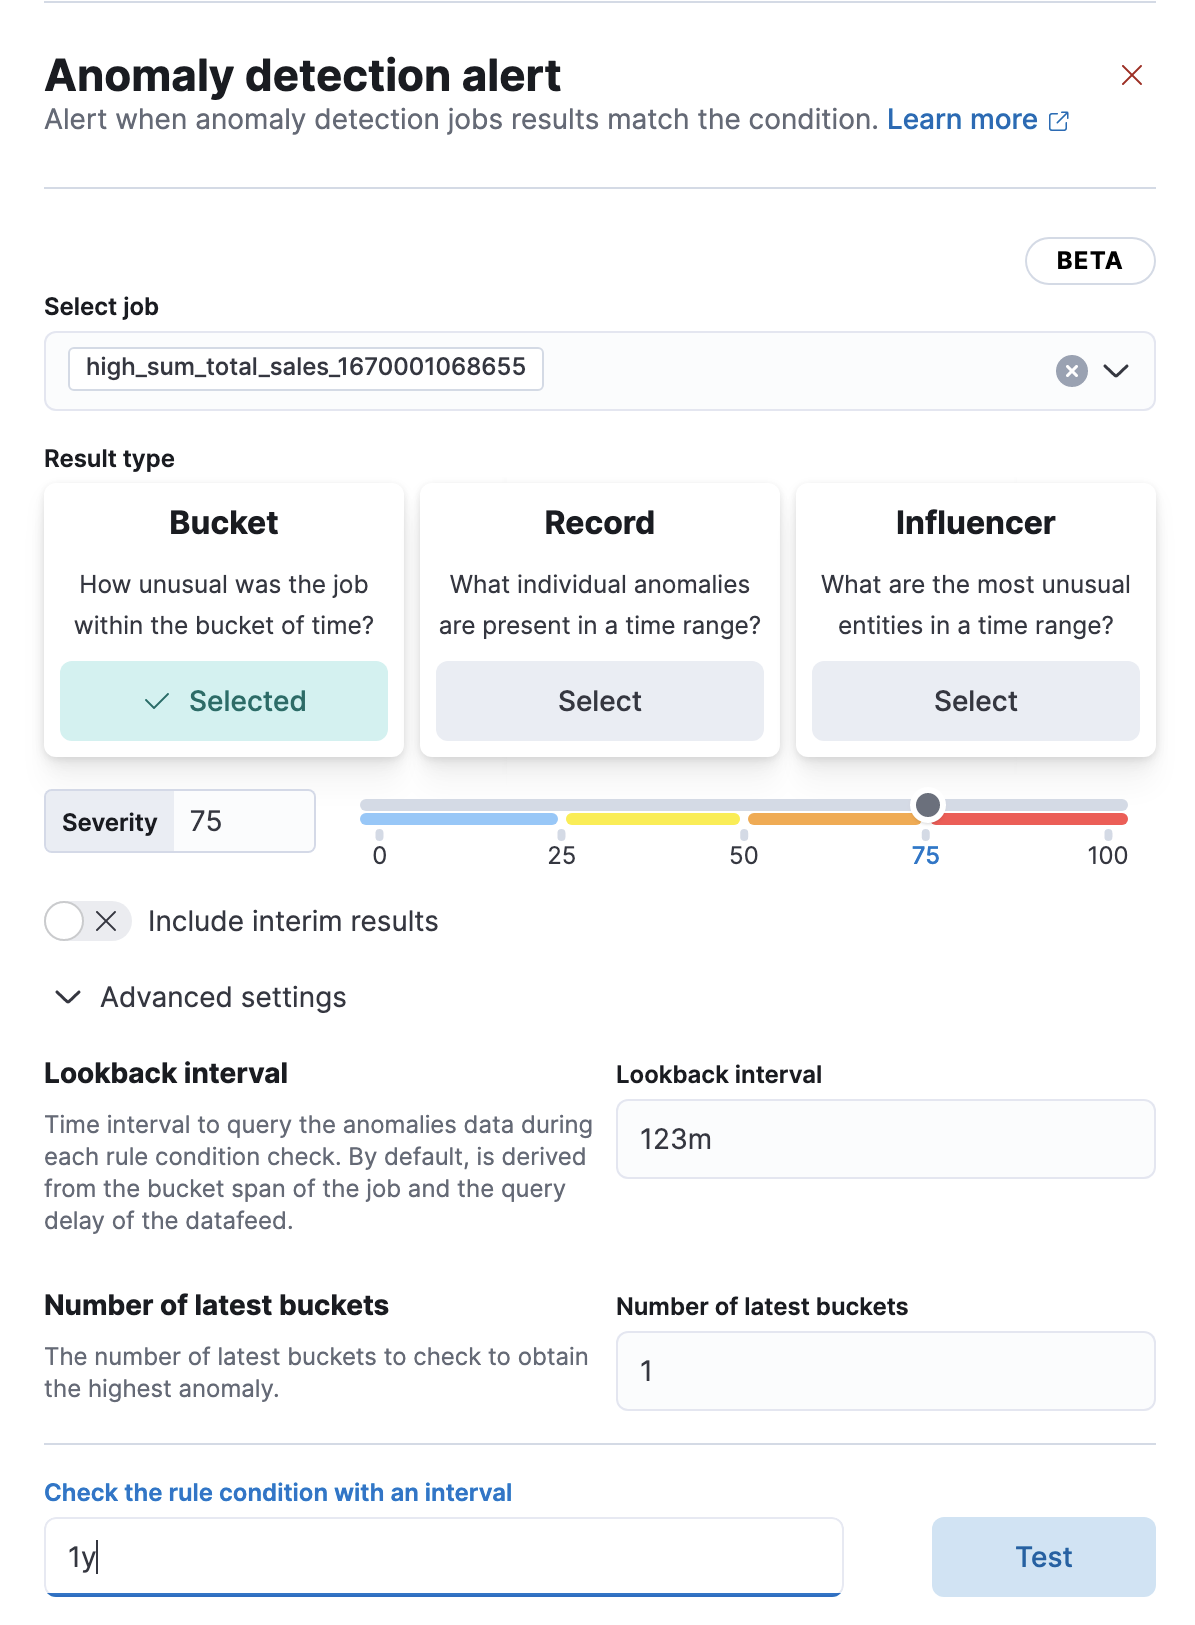Viewport: 1195px width, 1625px height.
Task: Click the chevron icon beside Advanced settings
Action: coord(67,997)
